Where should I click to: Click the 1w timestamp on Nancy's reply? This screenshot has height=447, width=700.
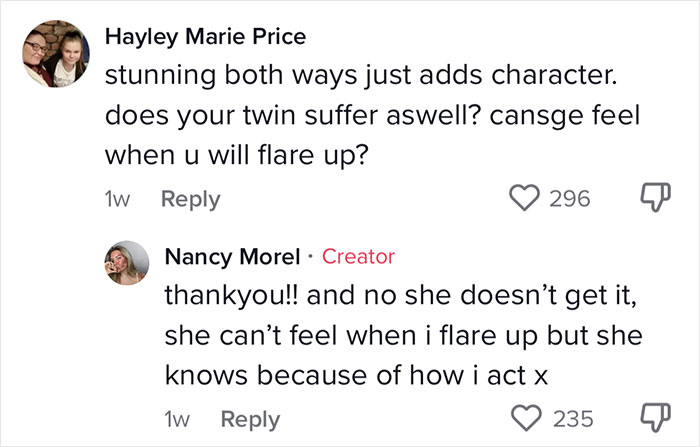pos(178,419)
